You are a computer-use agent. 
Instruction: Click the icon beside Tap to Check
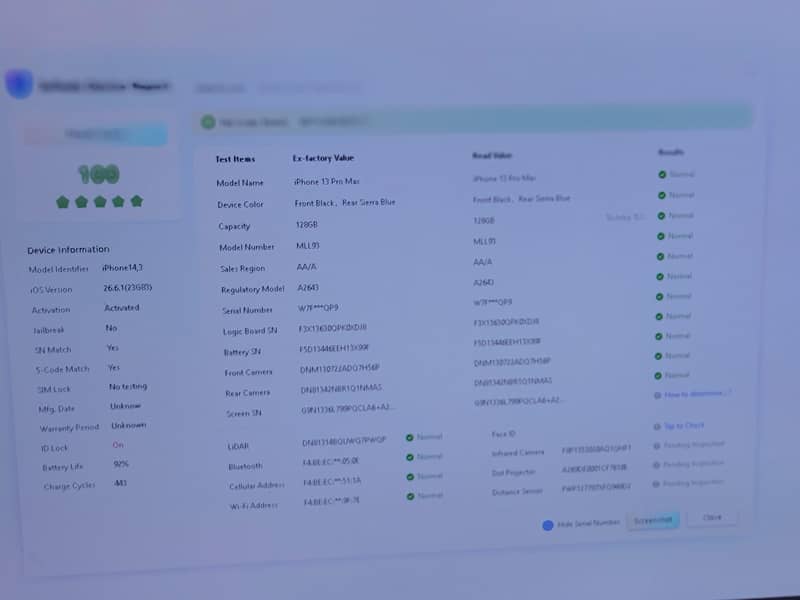(x=657, y=427)
